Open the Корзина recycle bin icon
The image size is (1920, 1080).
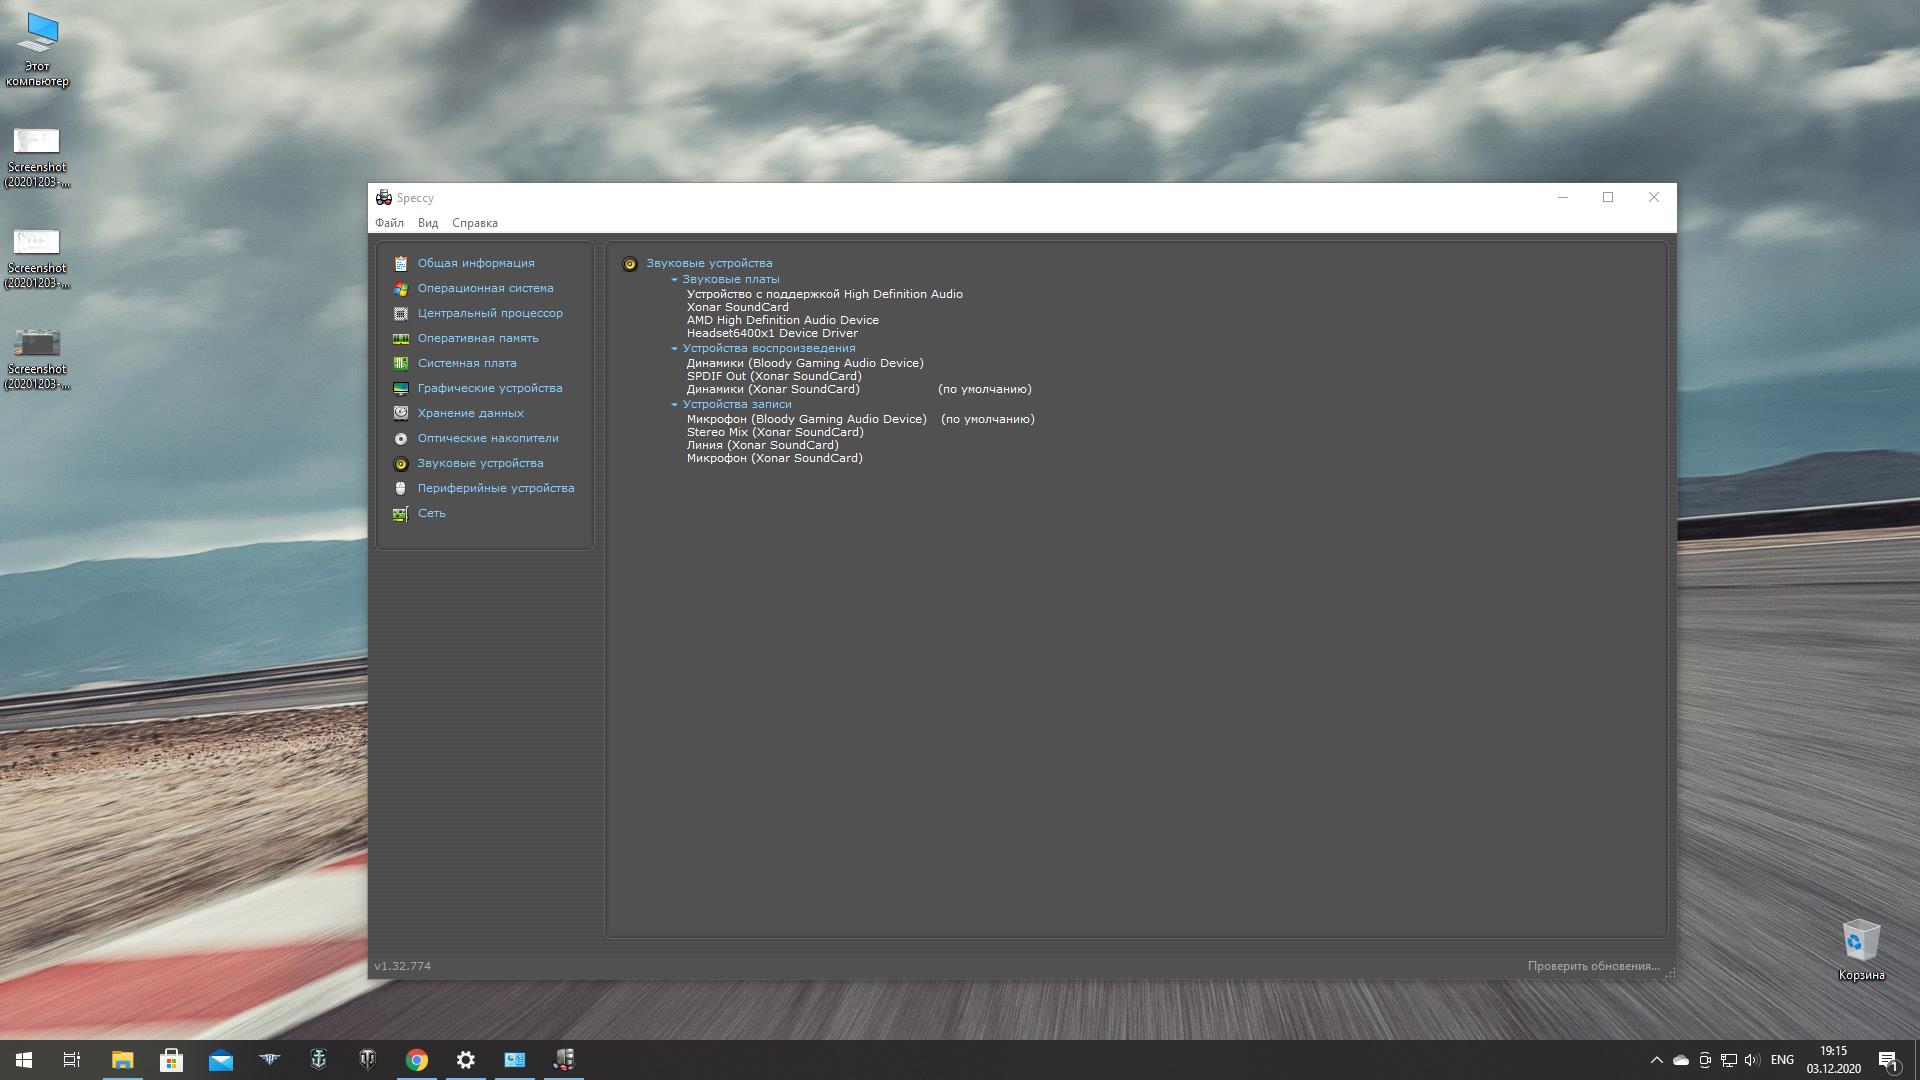click(1861, 950)
